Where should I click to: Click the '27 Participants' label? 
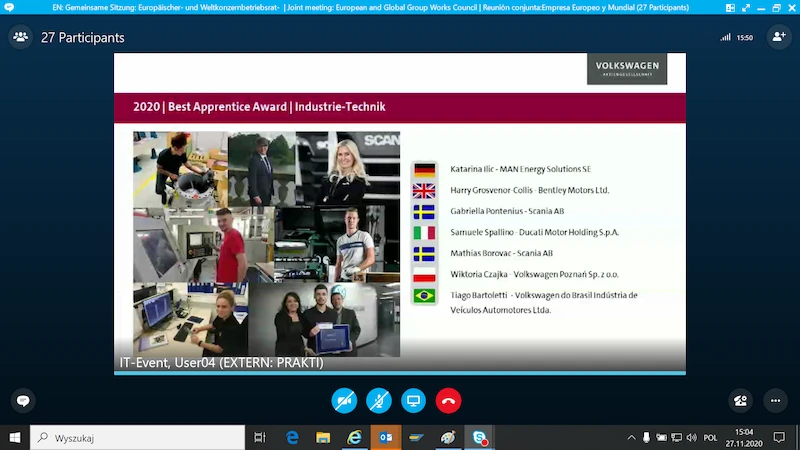[83, 38]
